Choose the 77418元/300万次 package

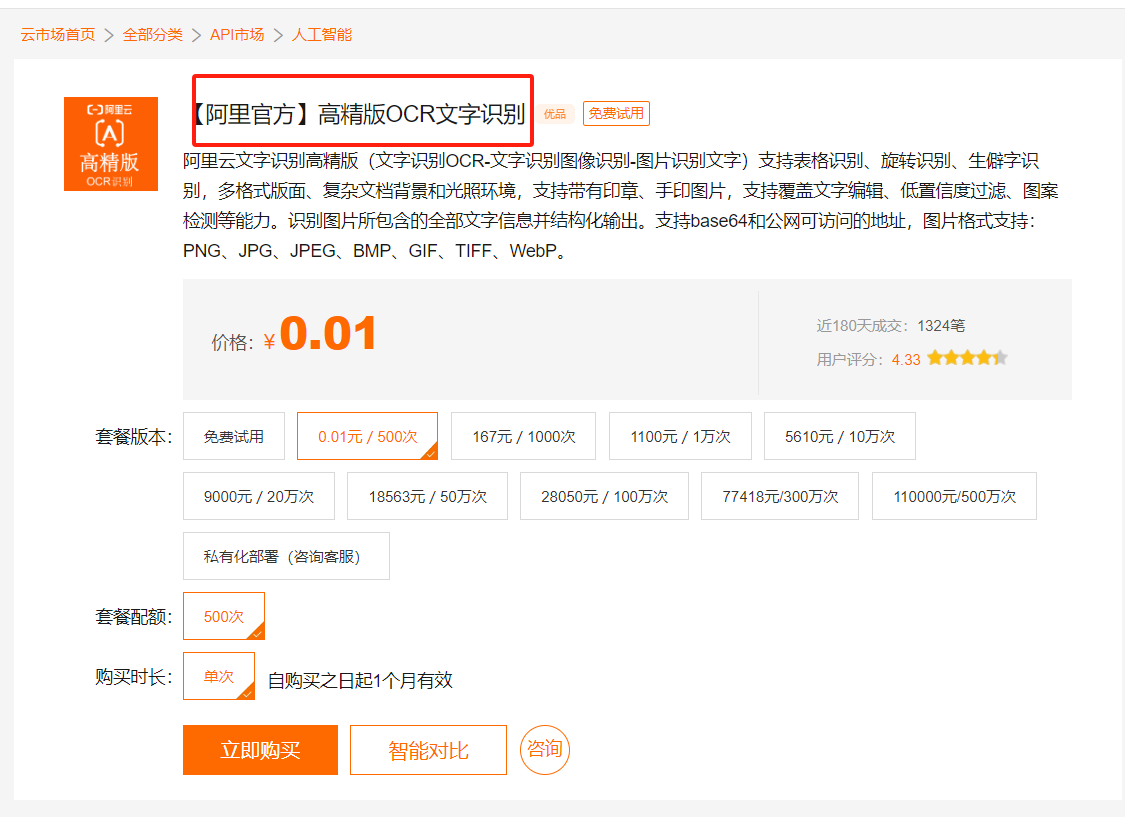(x=780, y=496)
